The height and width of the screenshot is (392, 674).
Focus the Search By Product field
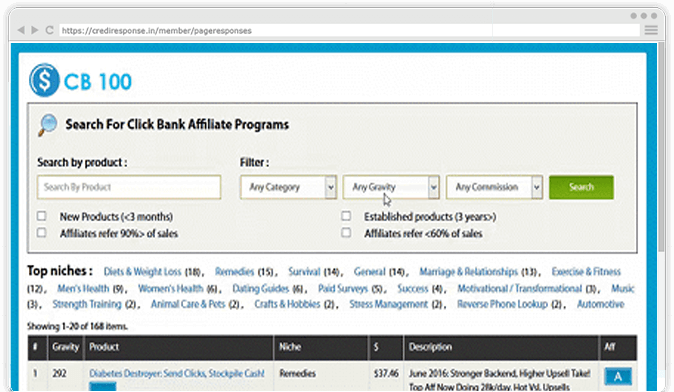coord(129,187)
